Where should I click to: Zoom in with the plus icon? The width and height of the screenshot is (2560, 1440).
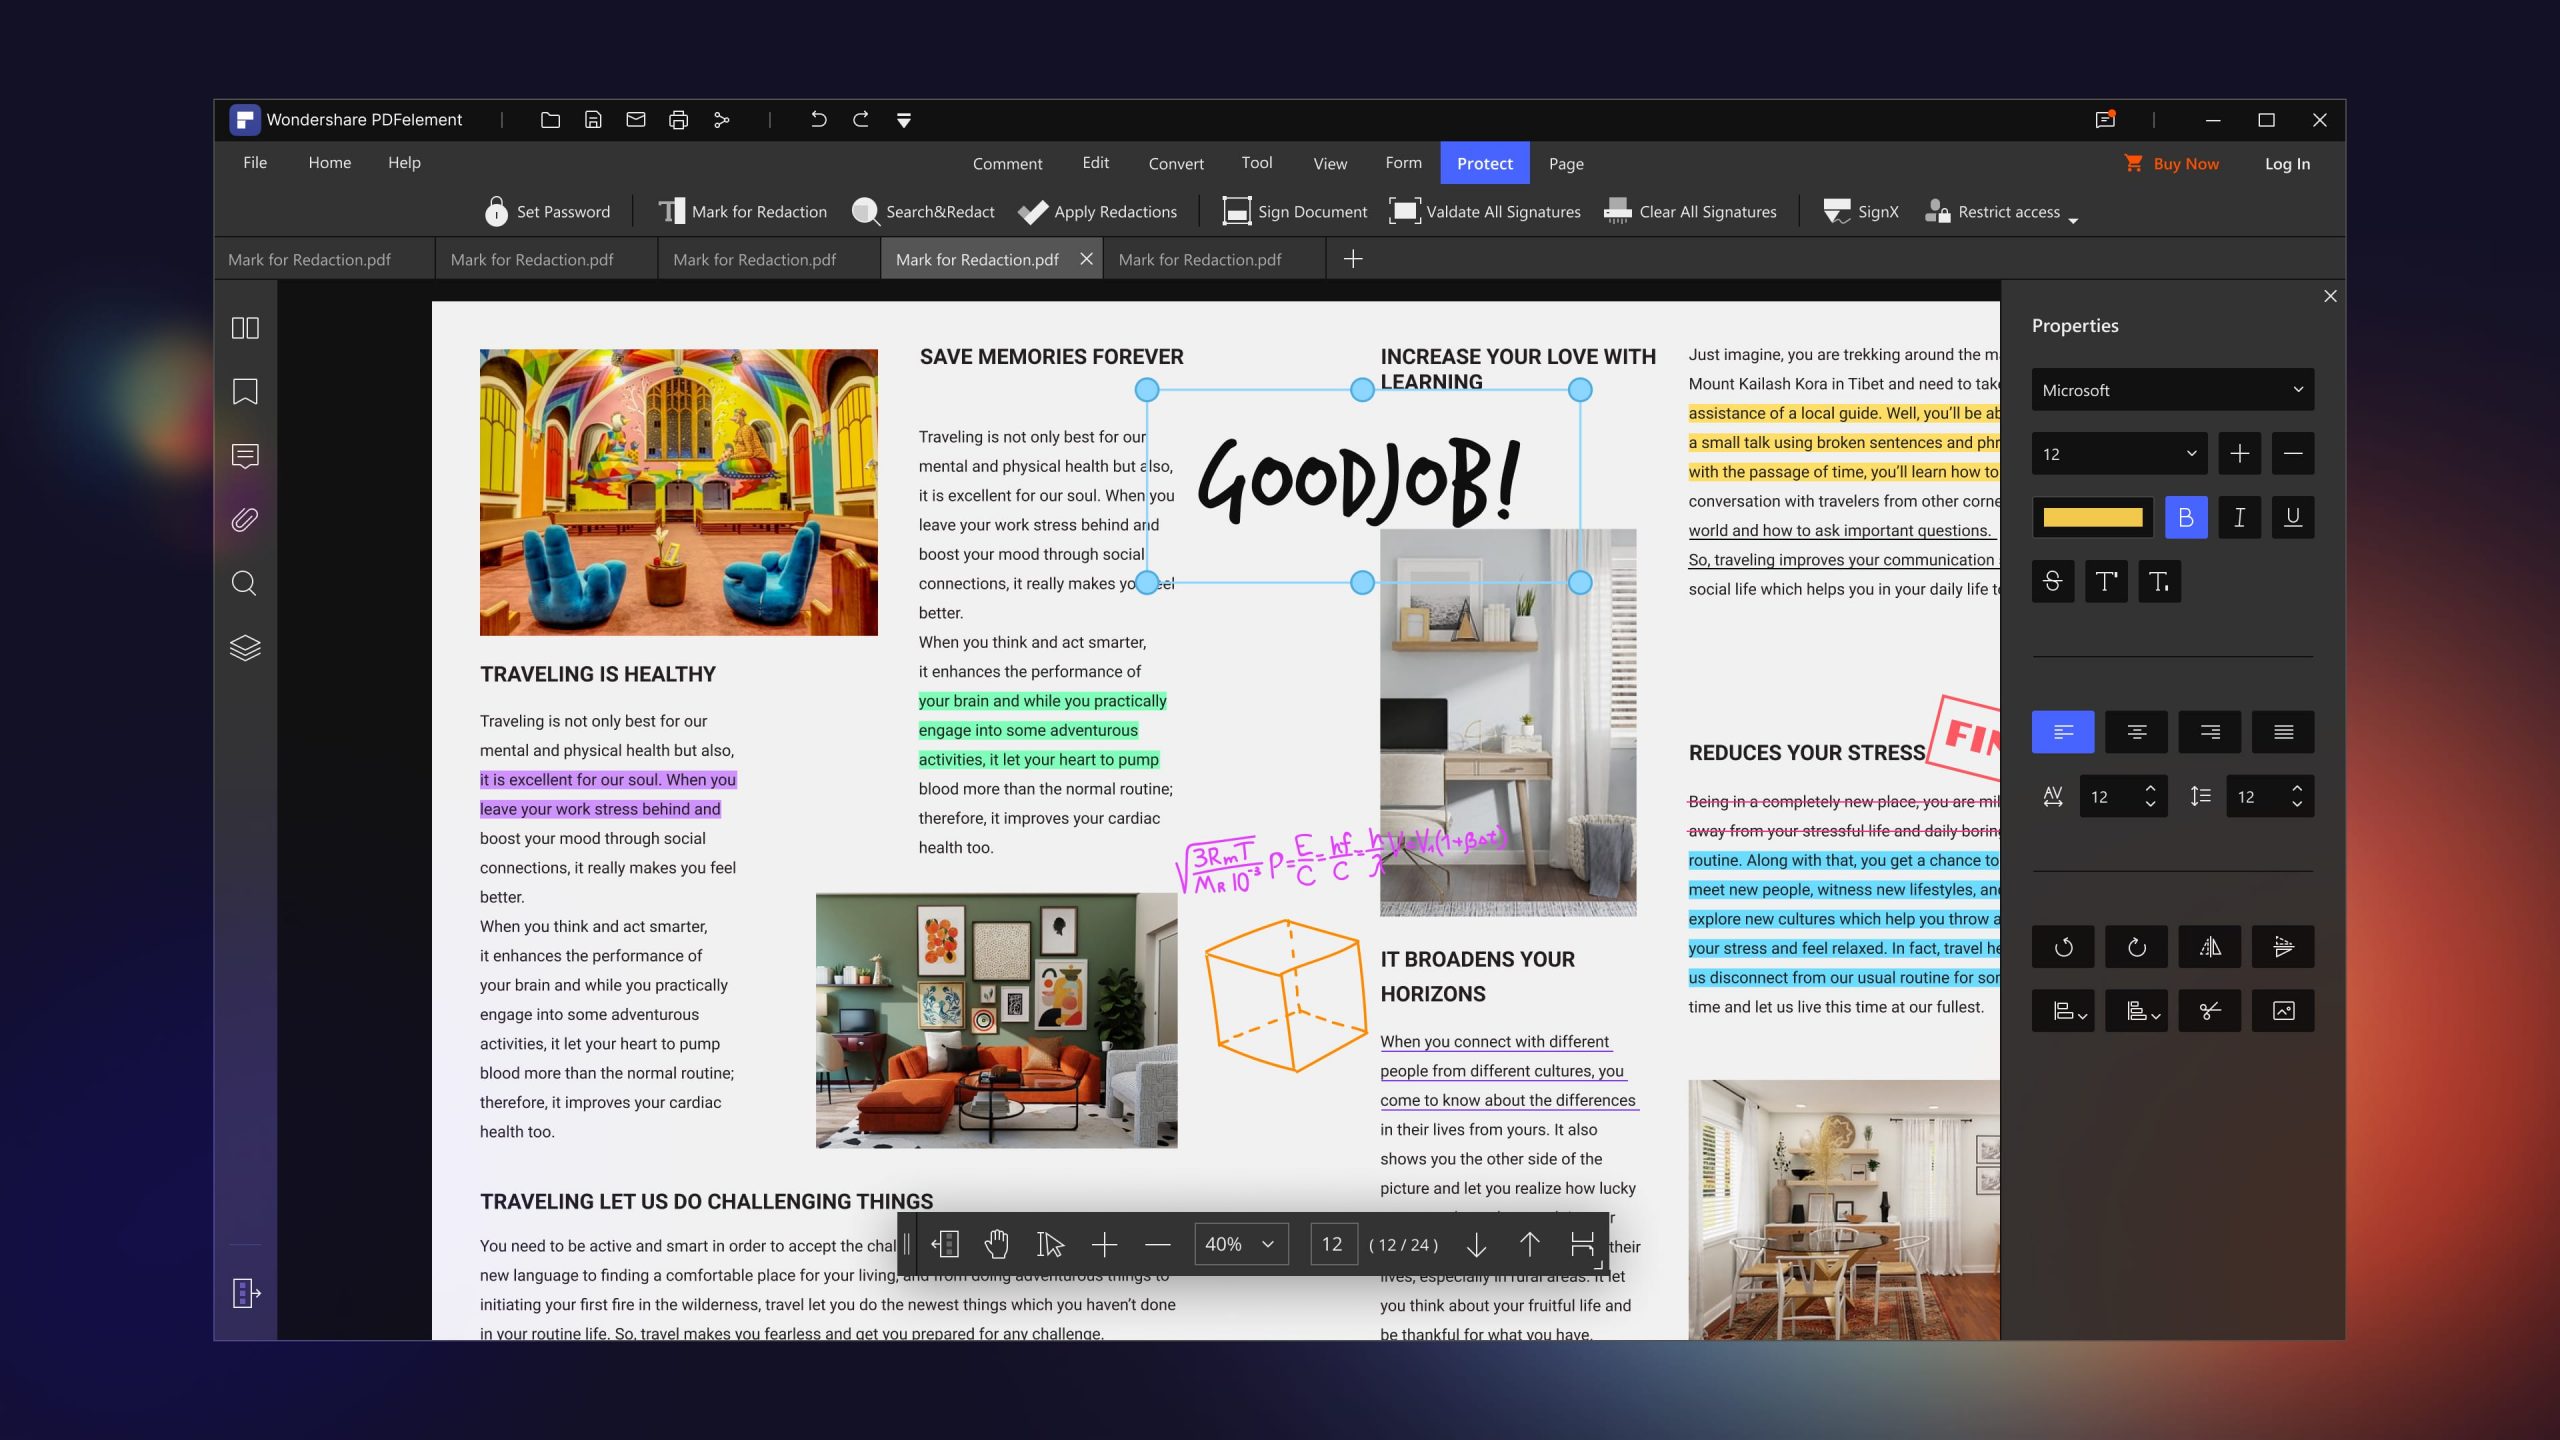pos(1104,1244)
